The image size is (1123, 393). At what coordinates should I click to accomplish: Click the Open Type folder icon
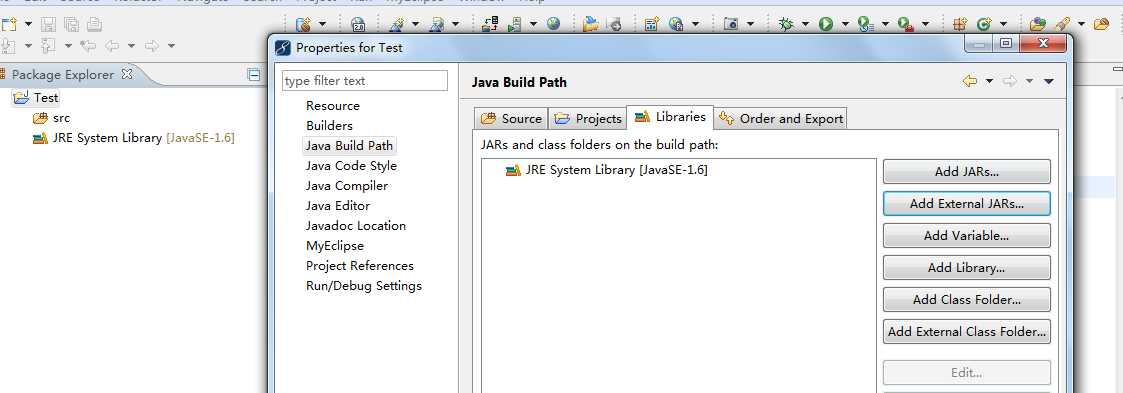click(1038, 24)
